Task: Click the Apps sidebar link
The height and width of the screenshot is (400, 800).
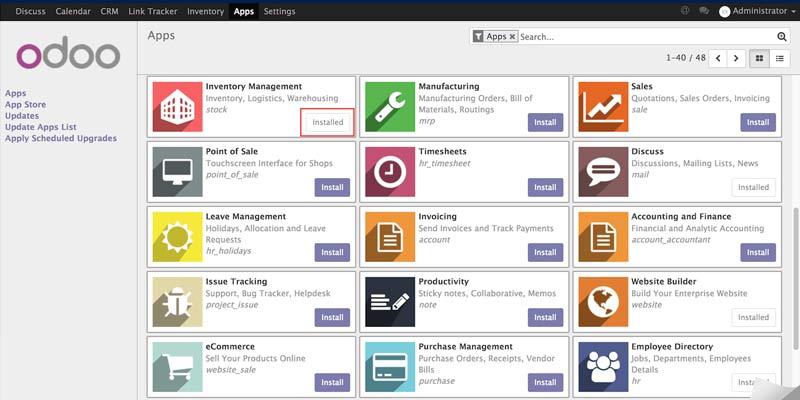Action: click(15, 93)
